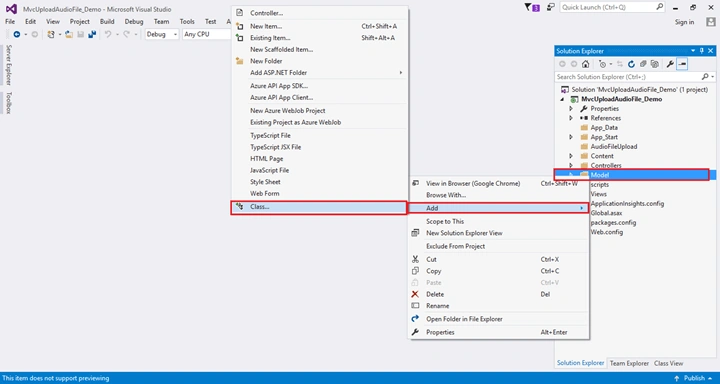Click the Solution Explorer search magnifier icon
Image resolution: width=720 pixels, height=384 pixels.
click(705, 77)
